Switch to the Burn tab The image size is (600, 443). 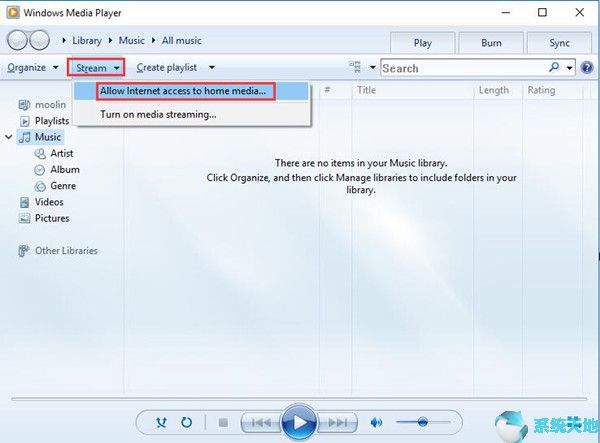pos(491,43)
